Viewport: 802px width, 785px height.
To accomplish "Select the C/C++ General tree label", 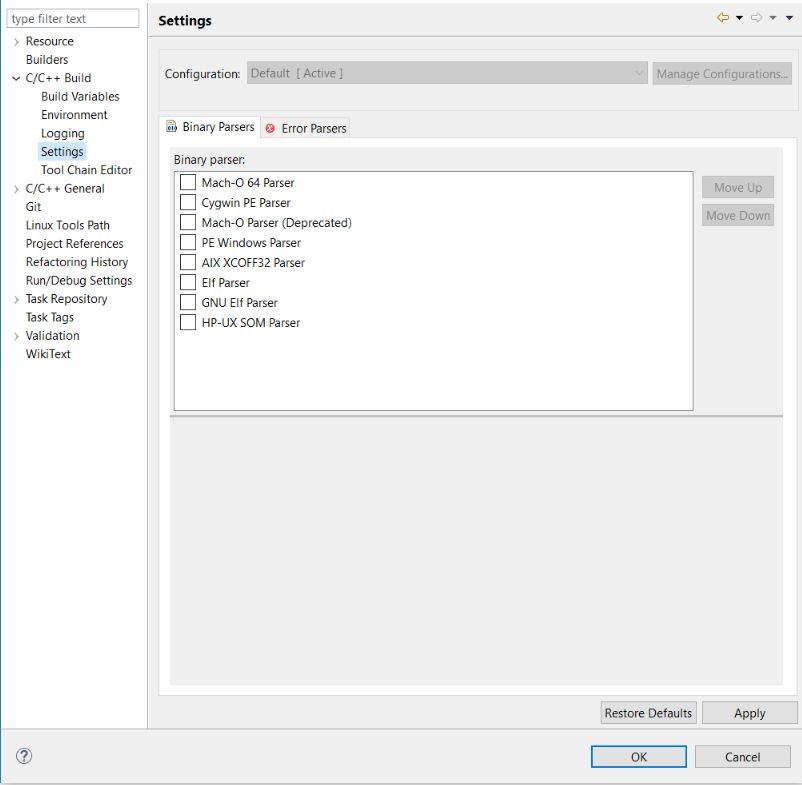I will pos(64,188).
